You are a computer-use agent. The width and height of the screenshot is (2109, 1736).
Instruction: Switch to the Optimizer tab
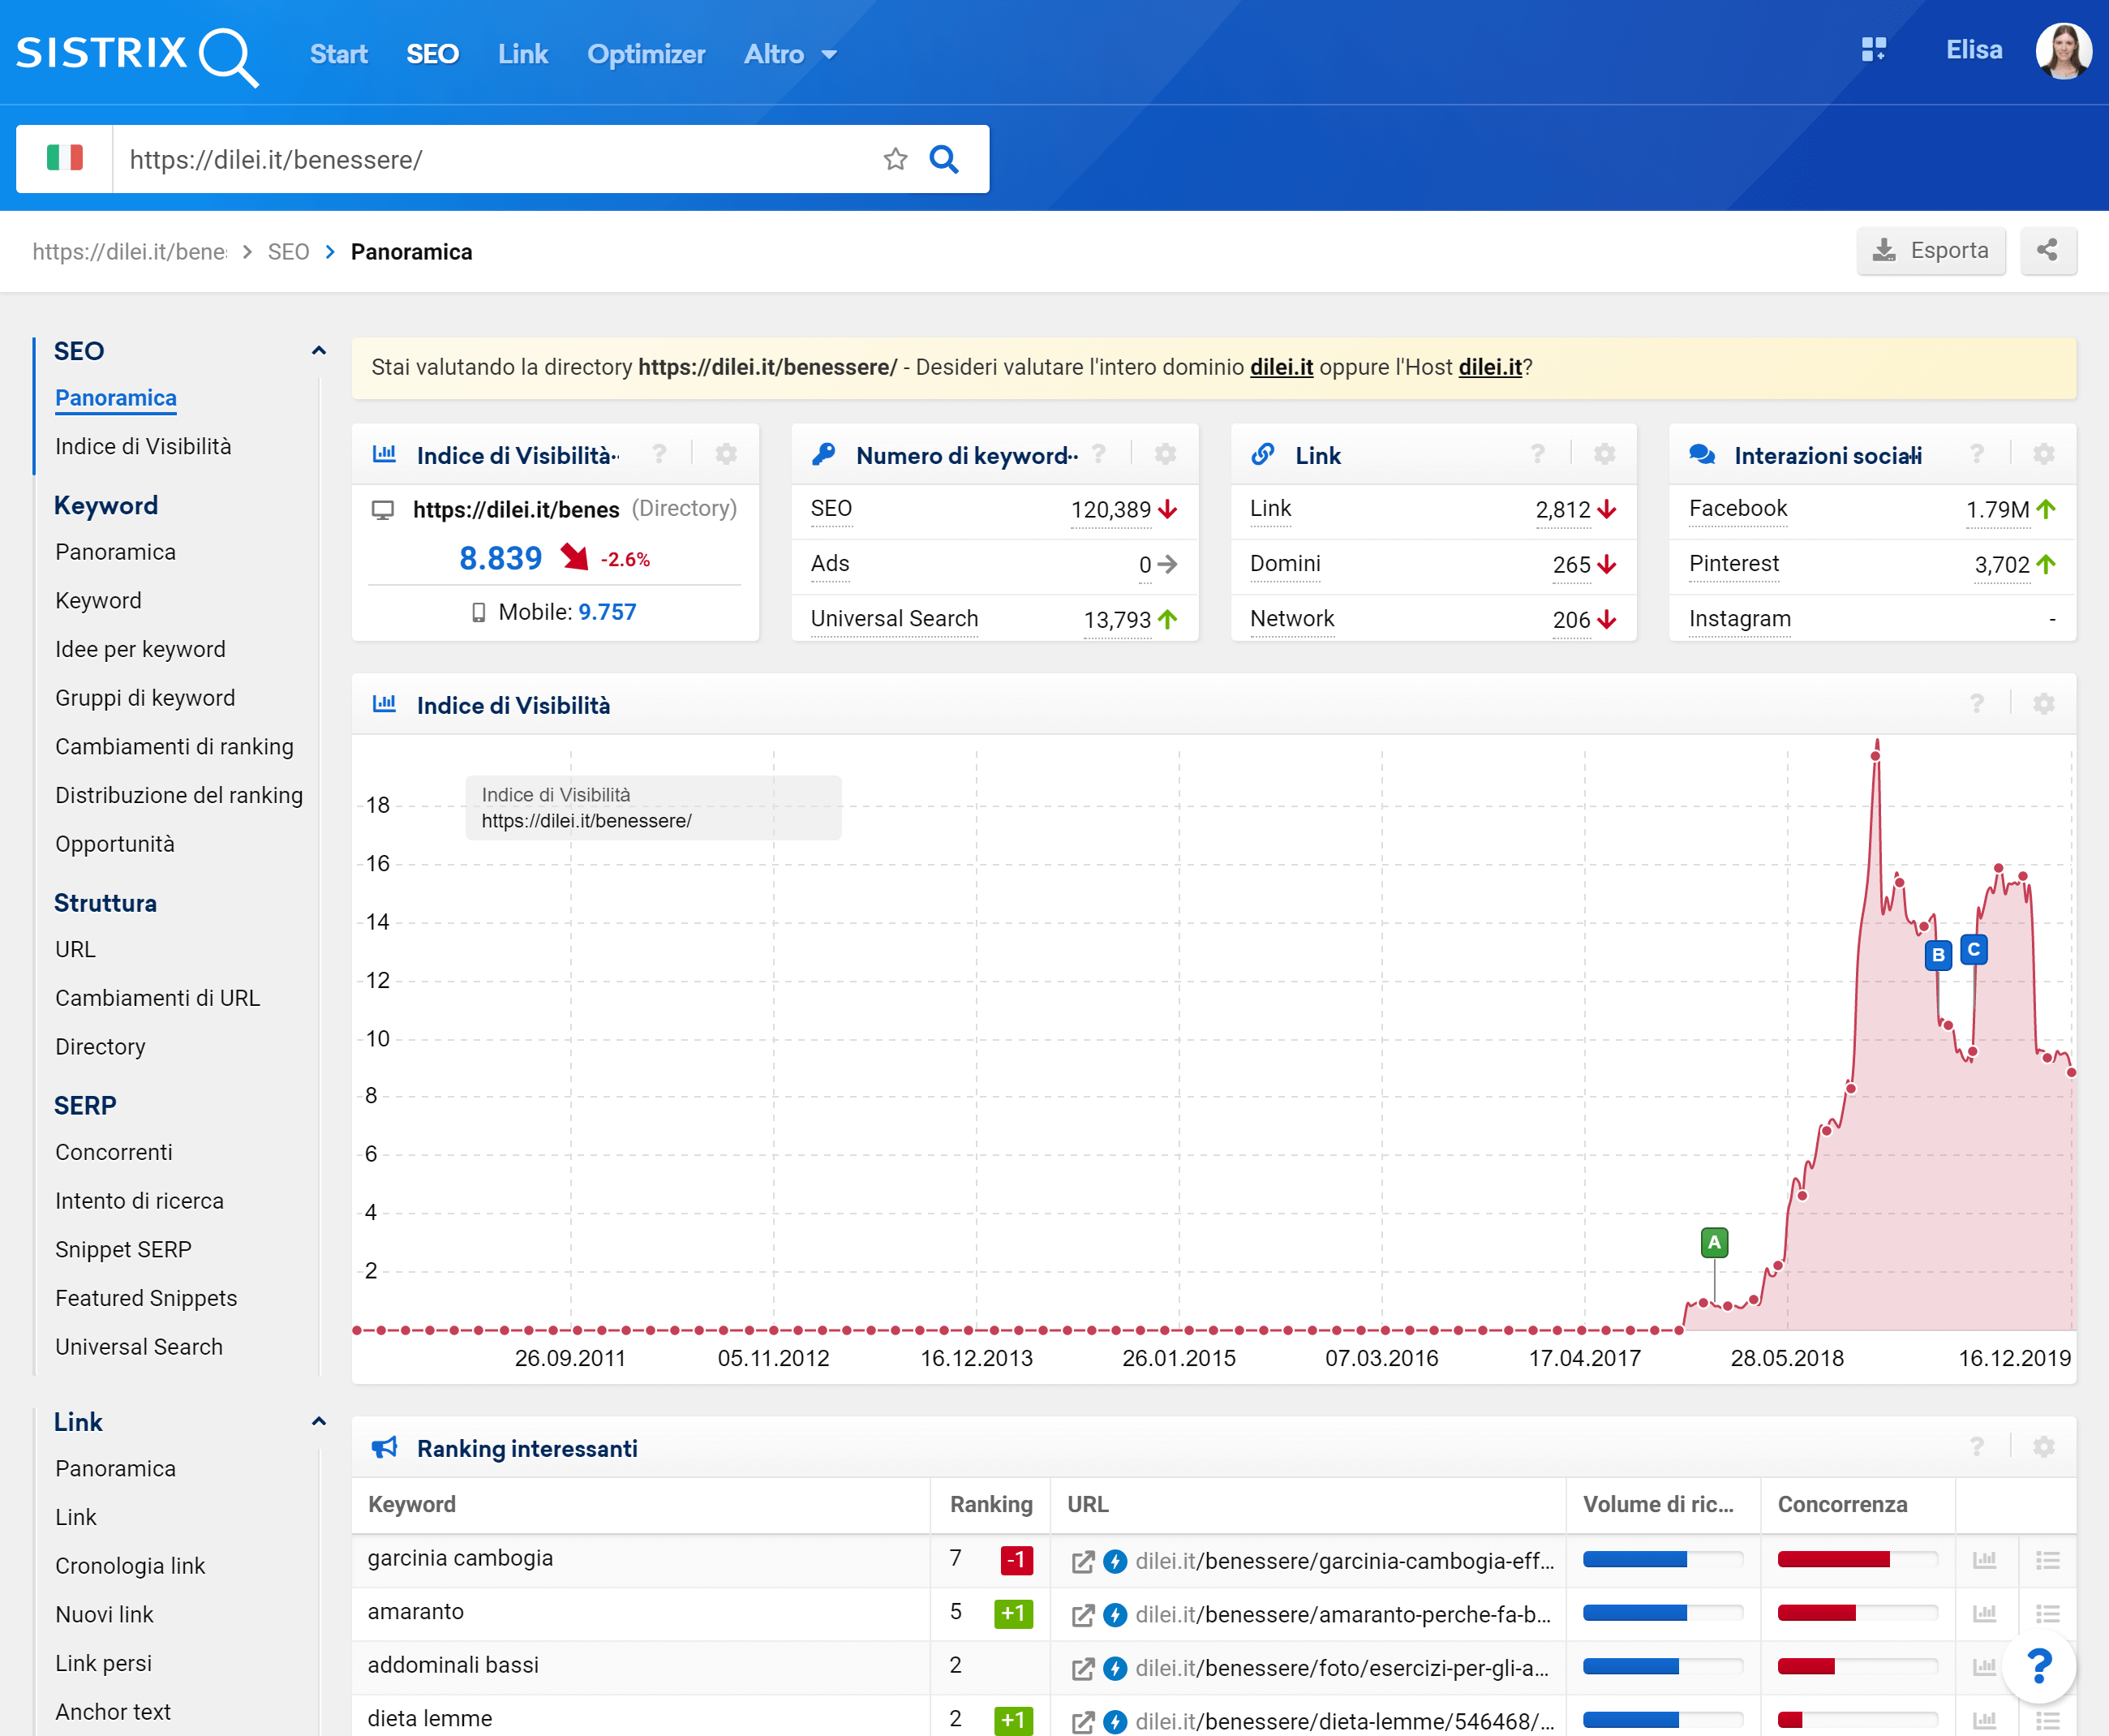(x=646, y=54)
